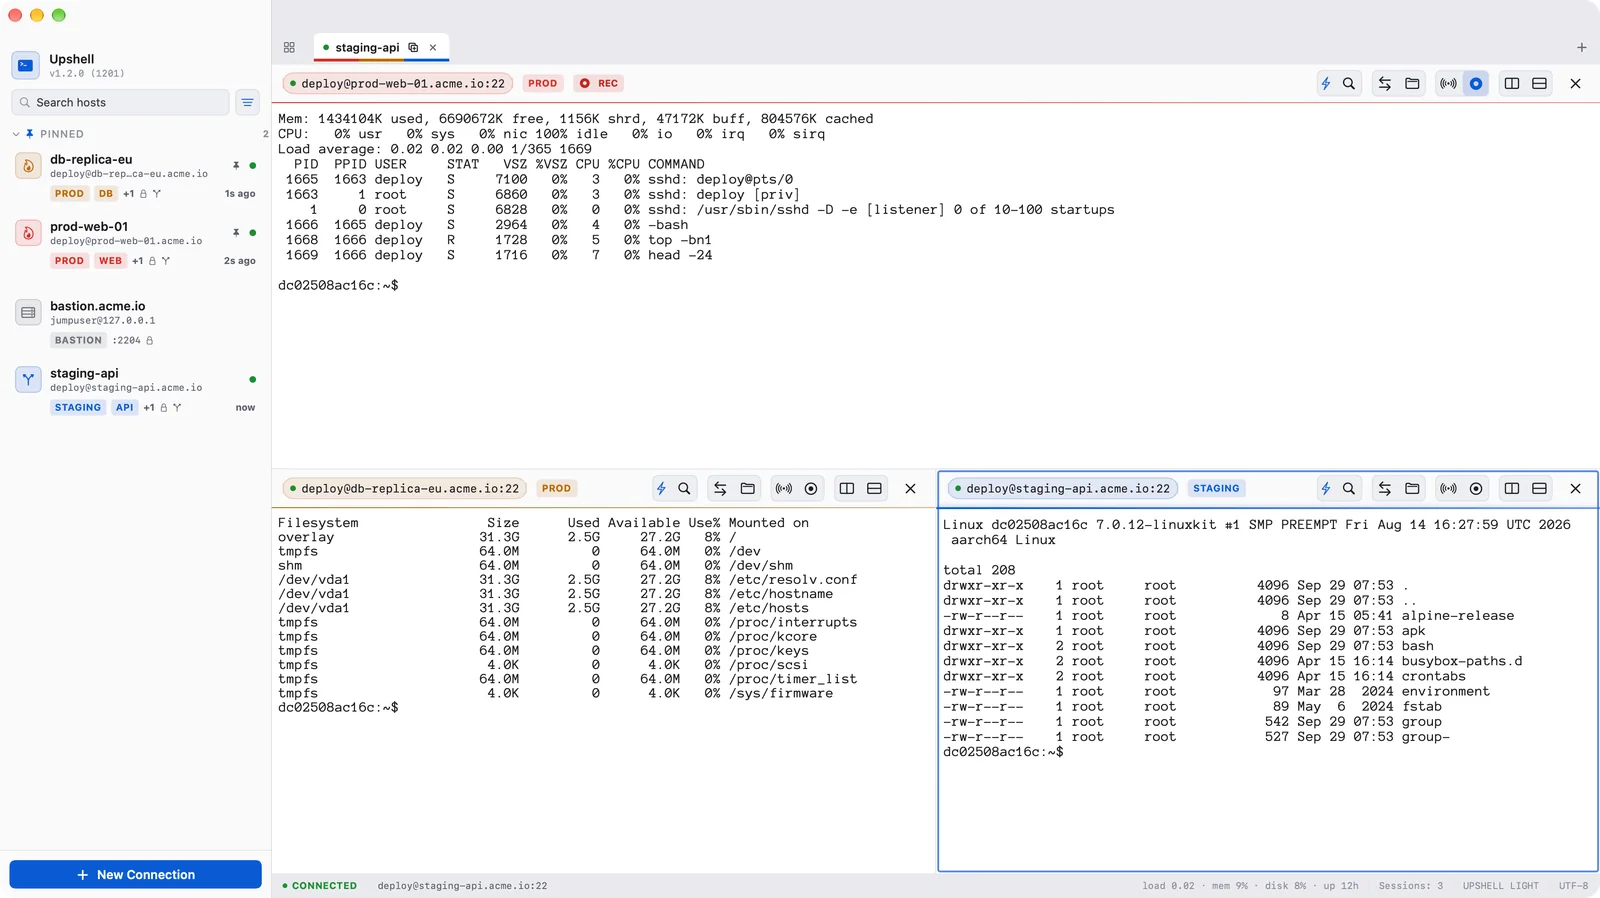Viewport: 1600px width, 898px height.
Task: Split the staging-api pane side by side
Action: click(x=1512, y=489)
